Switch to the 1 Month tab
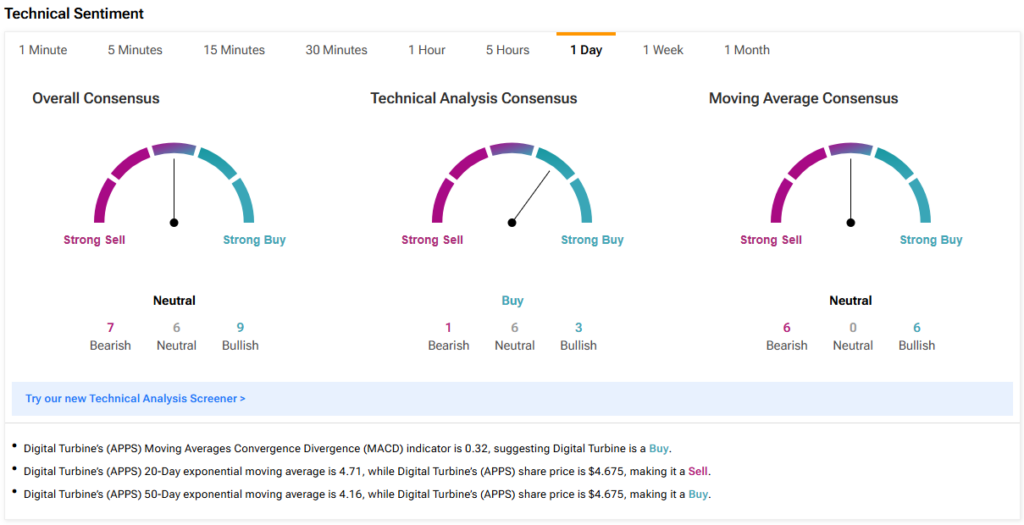The image size is (1024, 525). click(746, 50)
